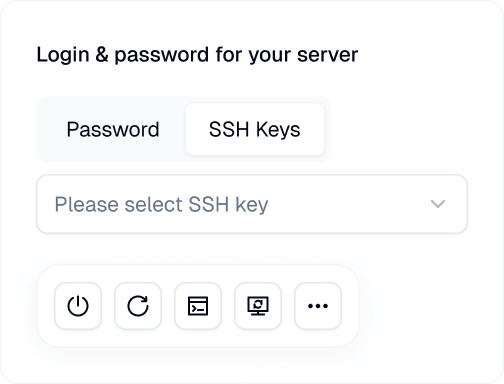Screen dimensions: 504x384
Task: Click the screen with refresh arrows button
Action: point(258,306)
